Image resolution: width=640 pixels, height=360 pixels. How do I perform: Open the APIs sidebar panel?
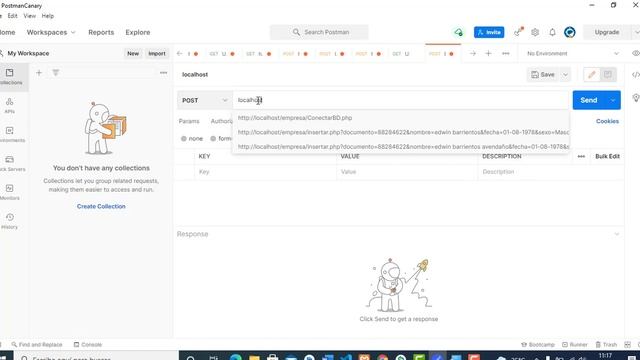point(10,106)
